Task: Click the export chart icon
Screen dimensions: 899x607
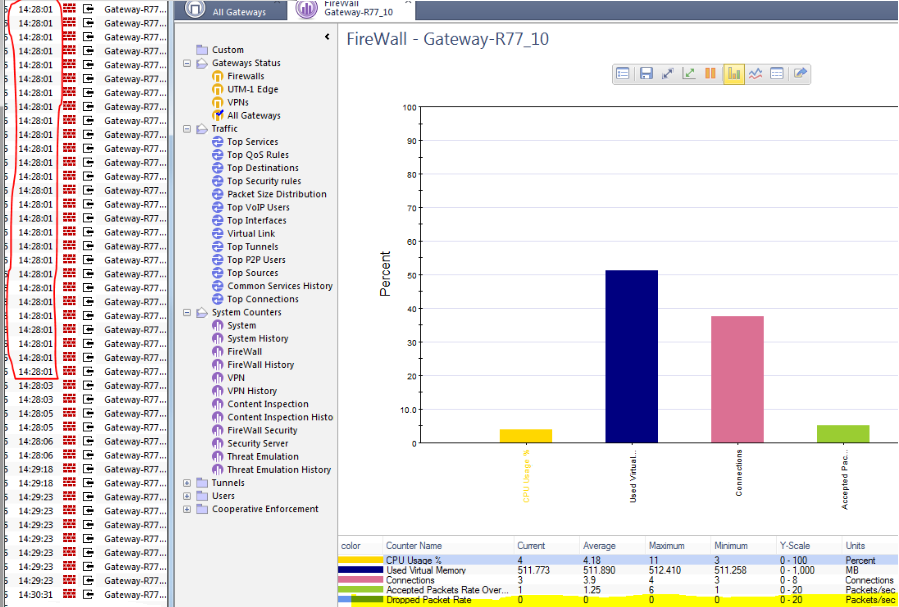Action: (x=800, y=73)
